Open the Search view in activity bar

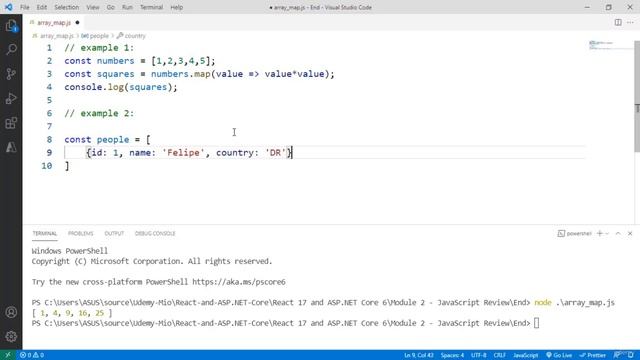click(11, 49)
